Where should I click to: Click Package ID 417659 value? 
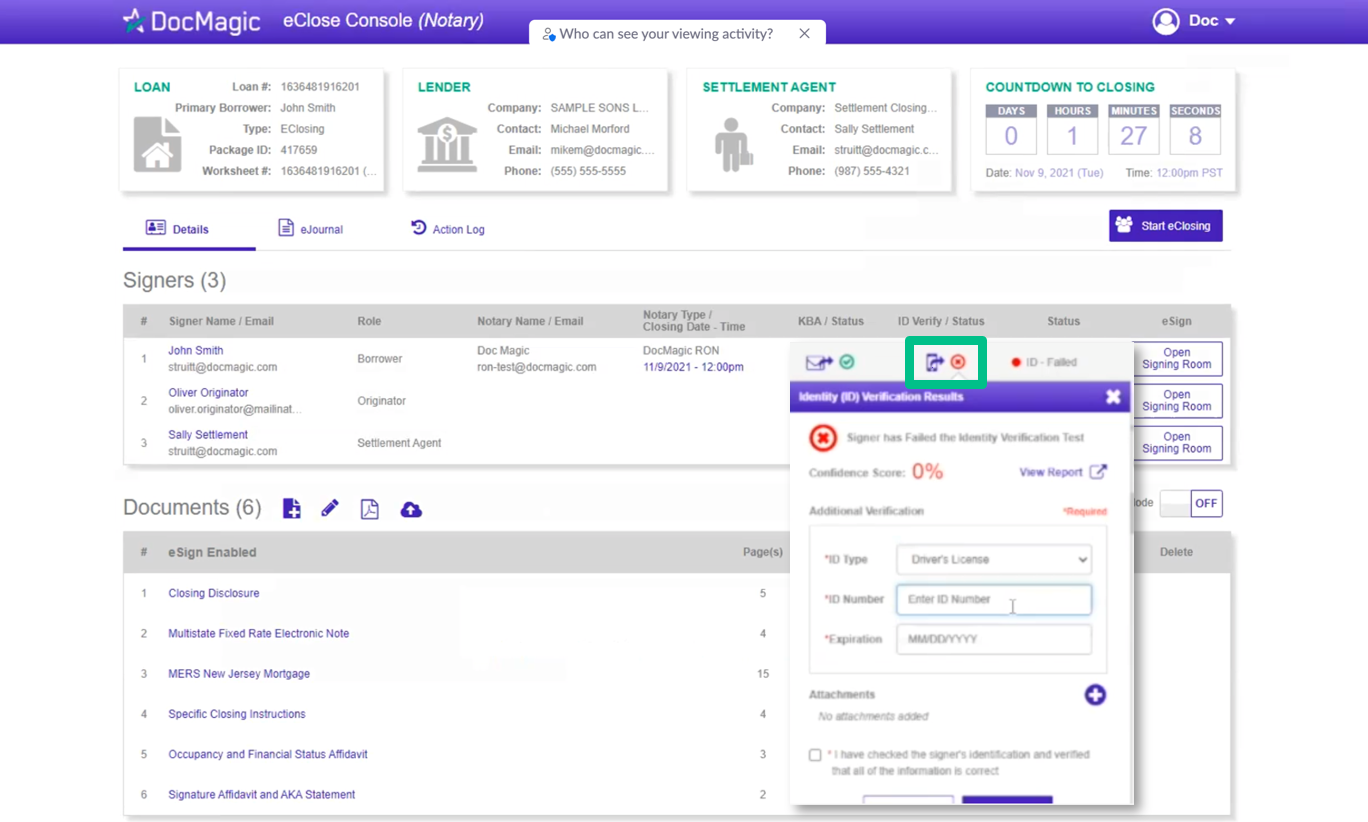pyautogui.click(x=298, y=150)
